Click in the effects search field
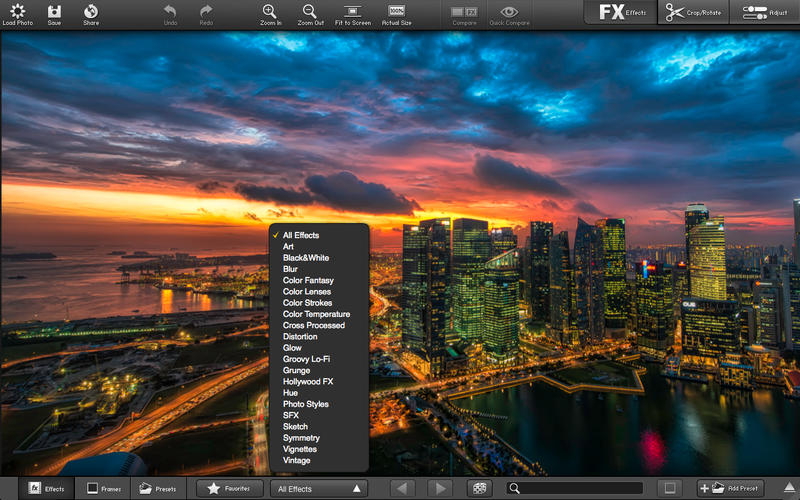This screenshot has height=500, width=800. pos(580,488)
